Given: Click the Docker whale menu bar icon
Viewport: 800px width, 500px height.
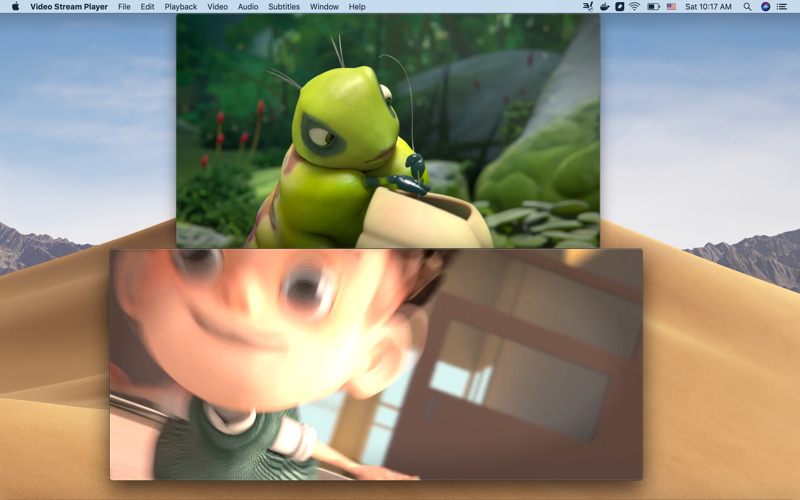Looking at the screenshot, I should pyautogui.click(x=605, y=7).
